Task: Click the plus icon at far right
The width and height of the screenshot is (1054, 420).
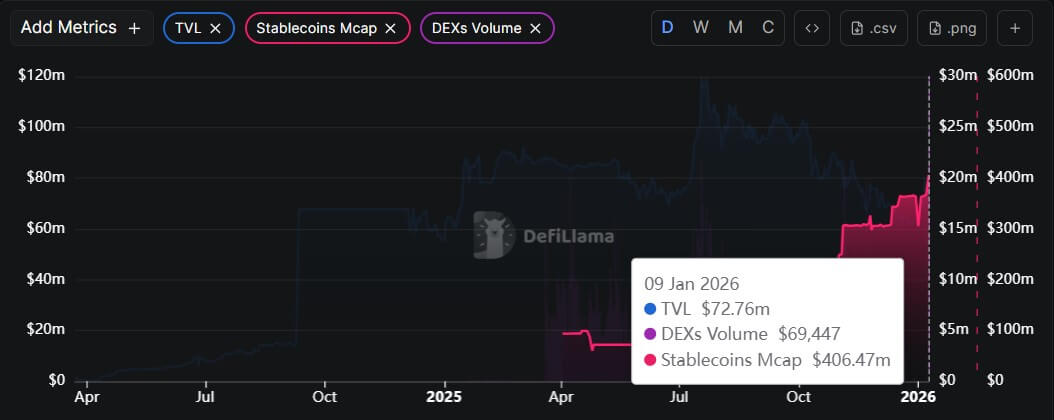Action: pos(1014,28)
